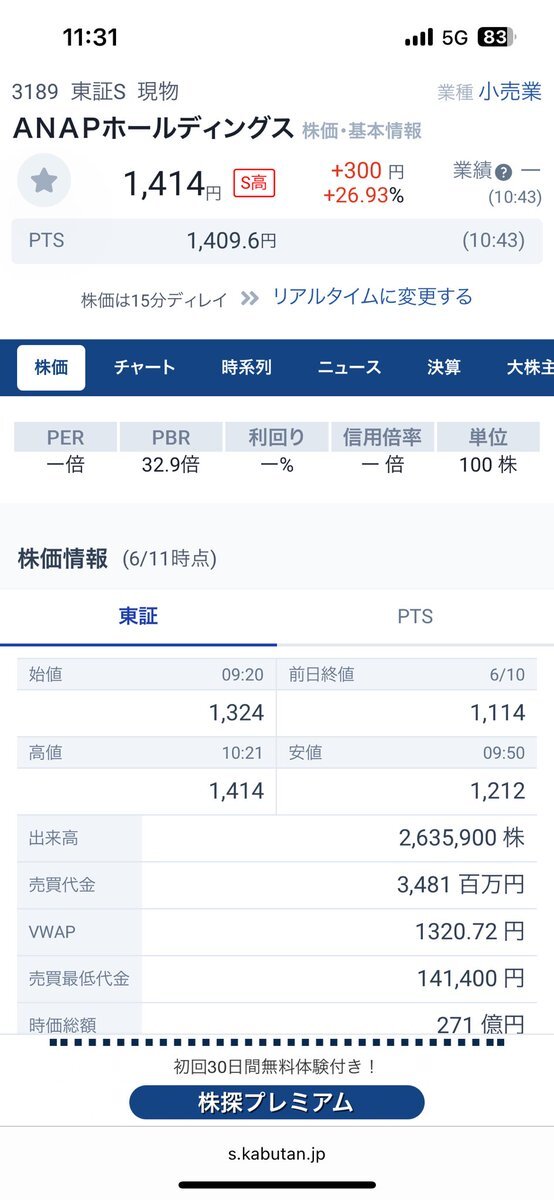
Task: Switch to real-time via リアルタイムに変更する
Action: pos(372,297)
